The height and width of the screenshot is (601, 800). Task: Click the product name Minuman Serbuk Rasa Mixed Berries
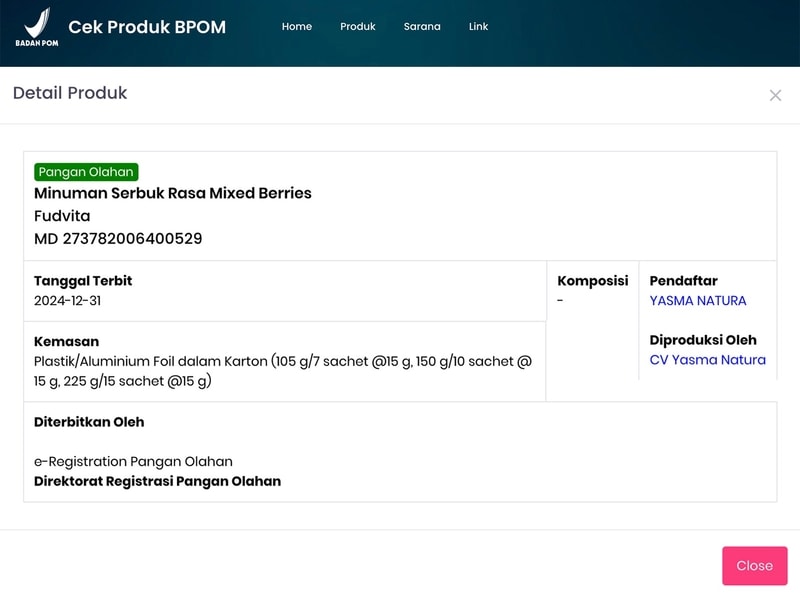(173, 193)
